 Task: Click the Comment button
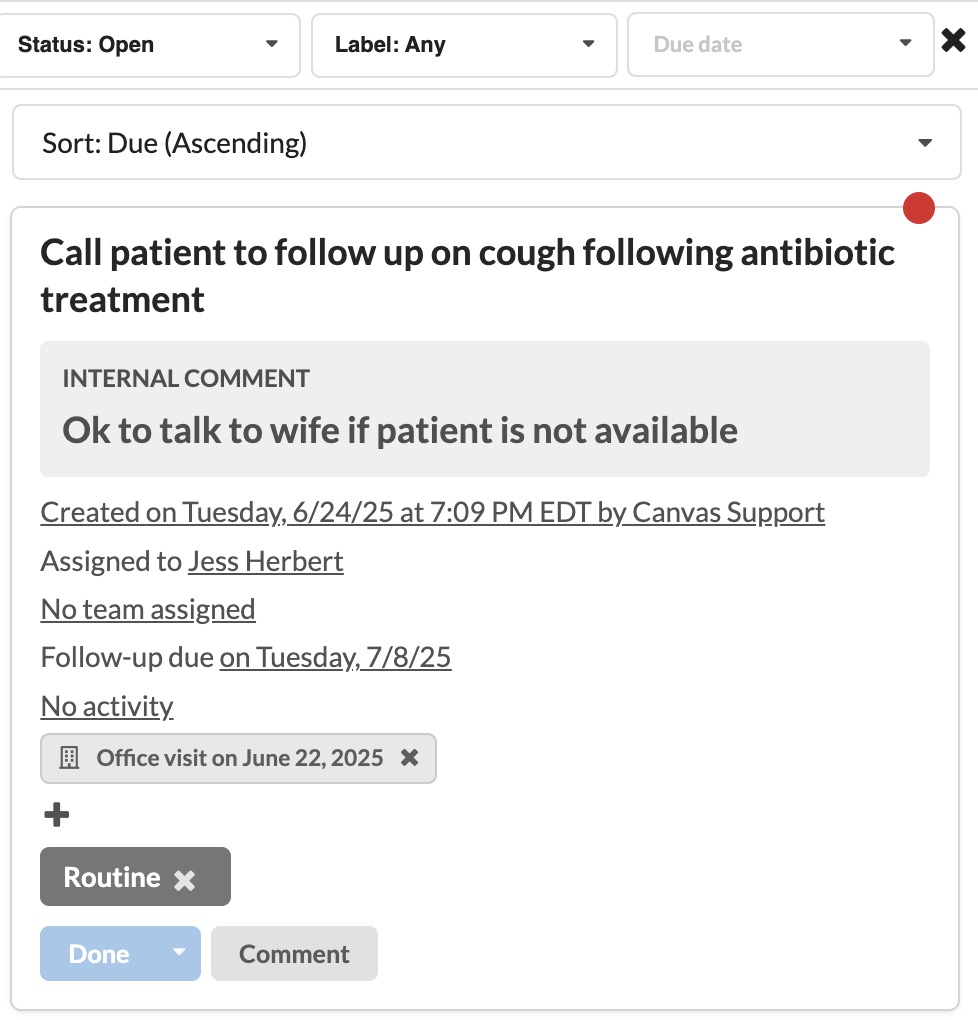click(294, 954)
